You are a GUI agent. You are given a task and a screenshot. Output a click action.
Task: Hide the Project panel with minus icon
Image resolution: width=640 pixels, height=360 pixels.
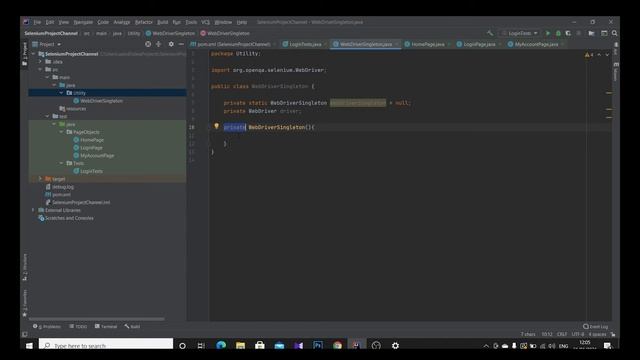coord(181,44)
